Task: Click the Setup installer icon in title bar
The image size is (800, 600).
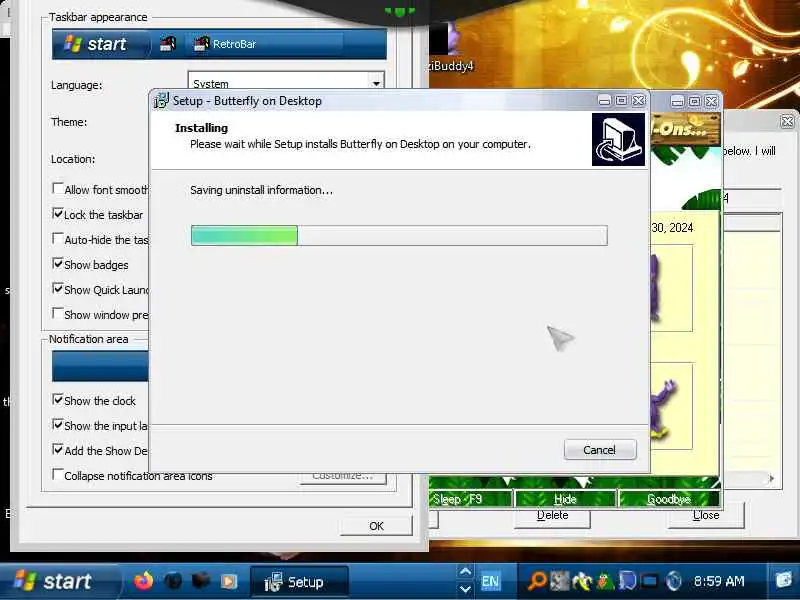Action: [161, 101]
